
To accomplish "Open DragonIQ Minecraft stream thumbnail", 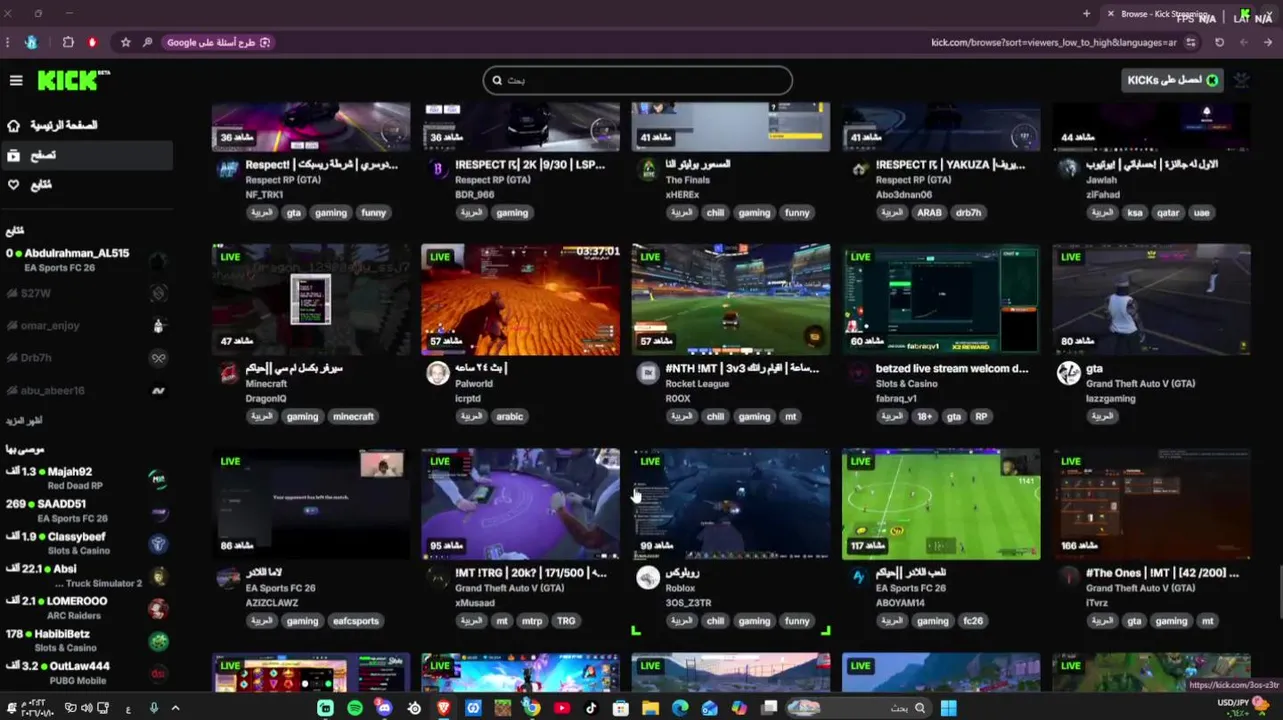I will click(311, 299).
